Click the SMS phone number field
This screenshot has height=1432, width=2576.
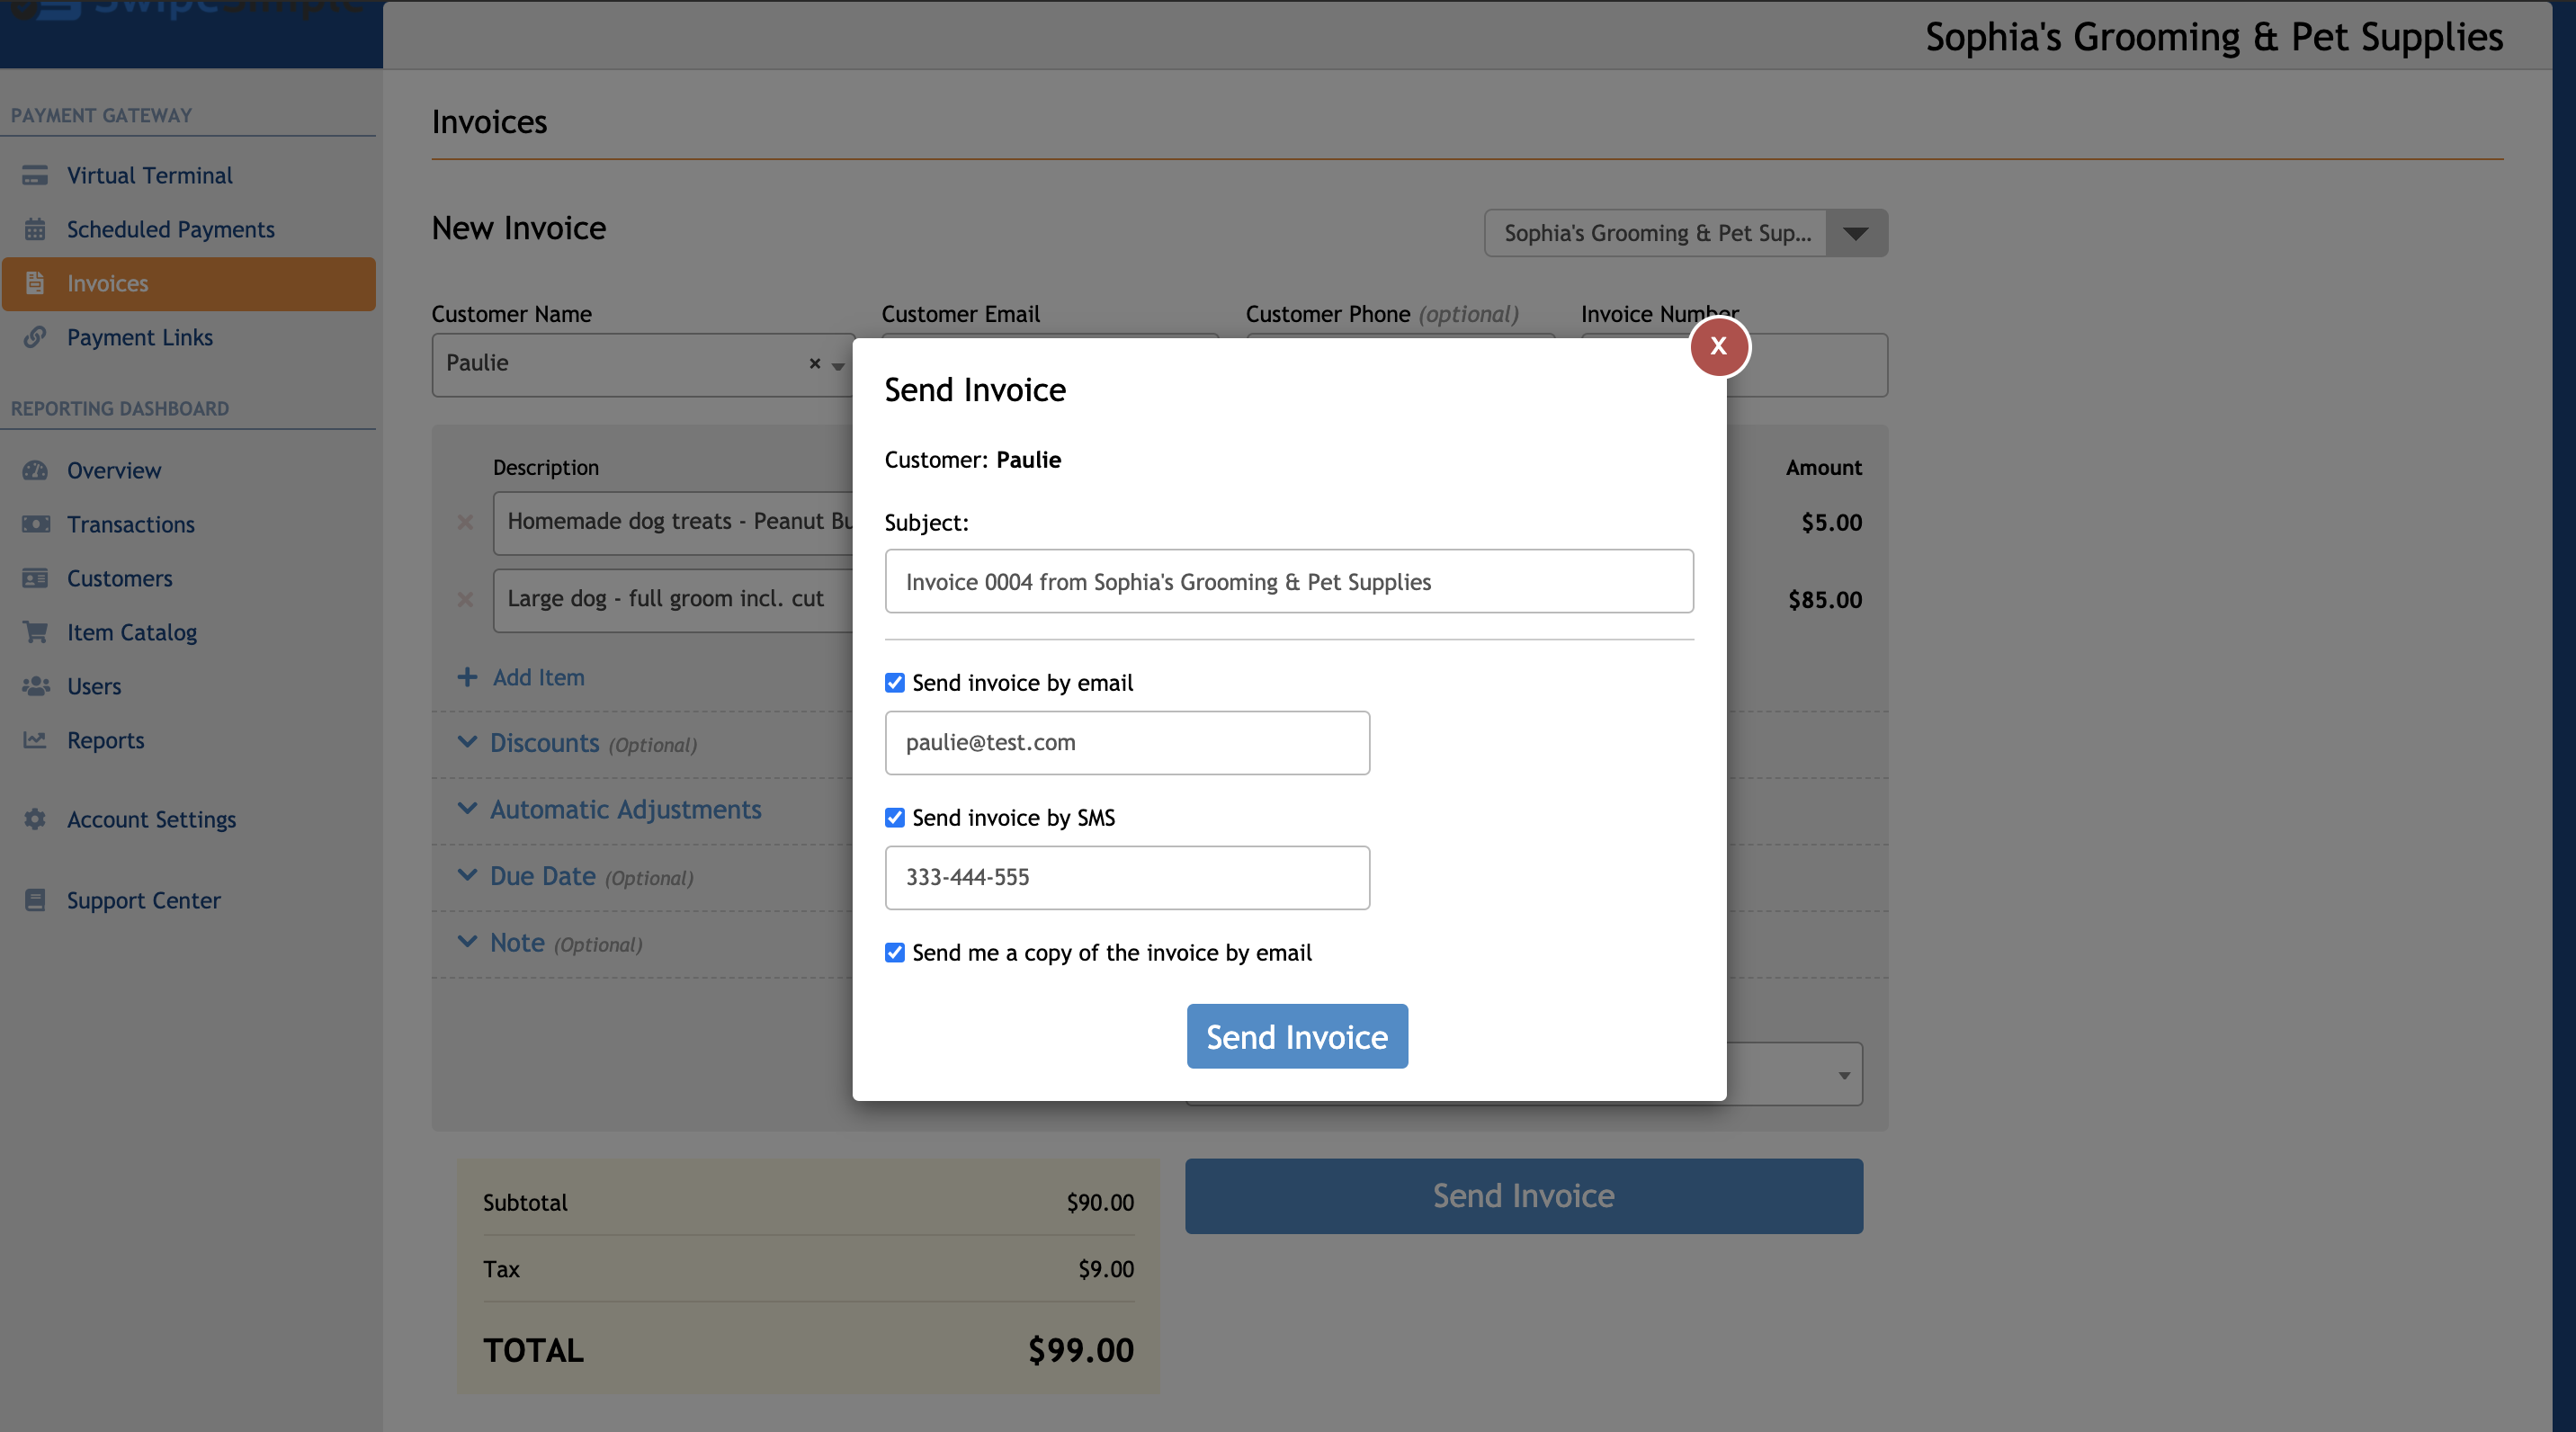1127,878
